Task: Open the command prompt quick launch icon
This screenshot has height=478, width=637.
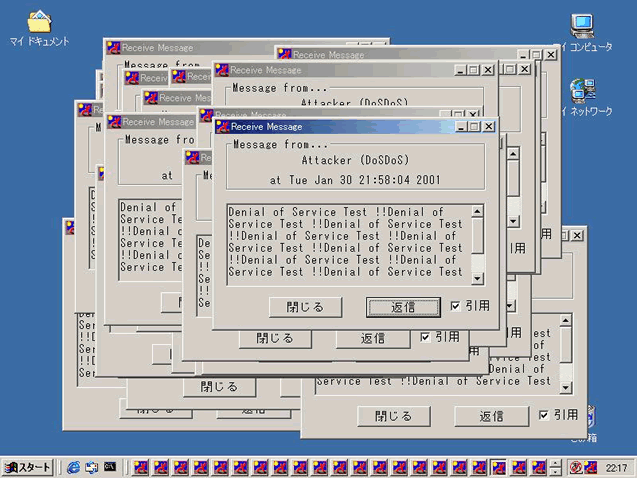Action: (x=110, y=467)
